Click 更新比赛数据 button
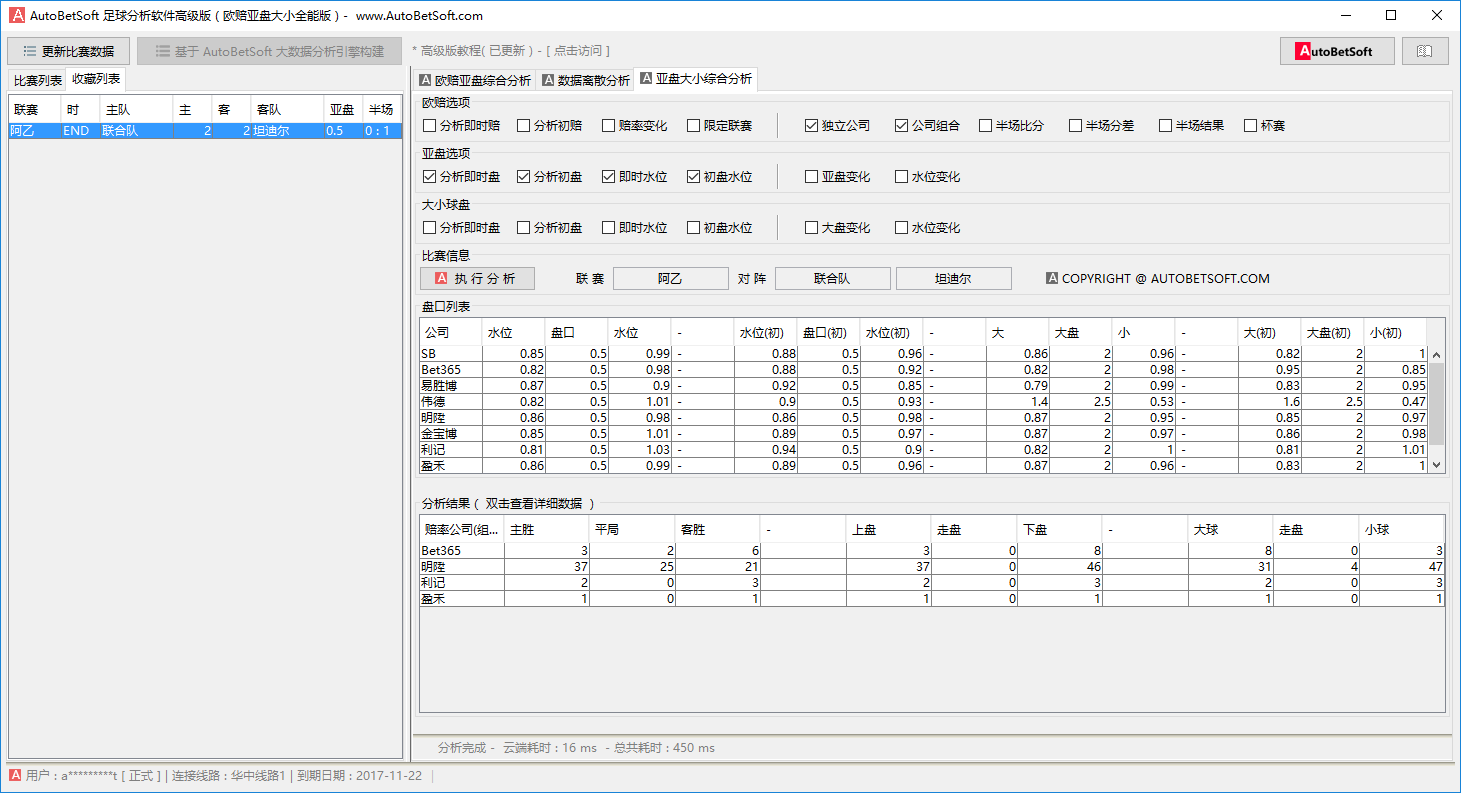 tap(68, 51)
